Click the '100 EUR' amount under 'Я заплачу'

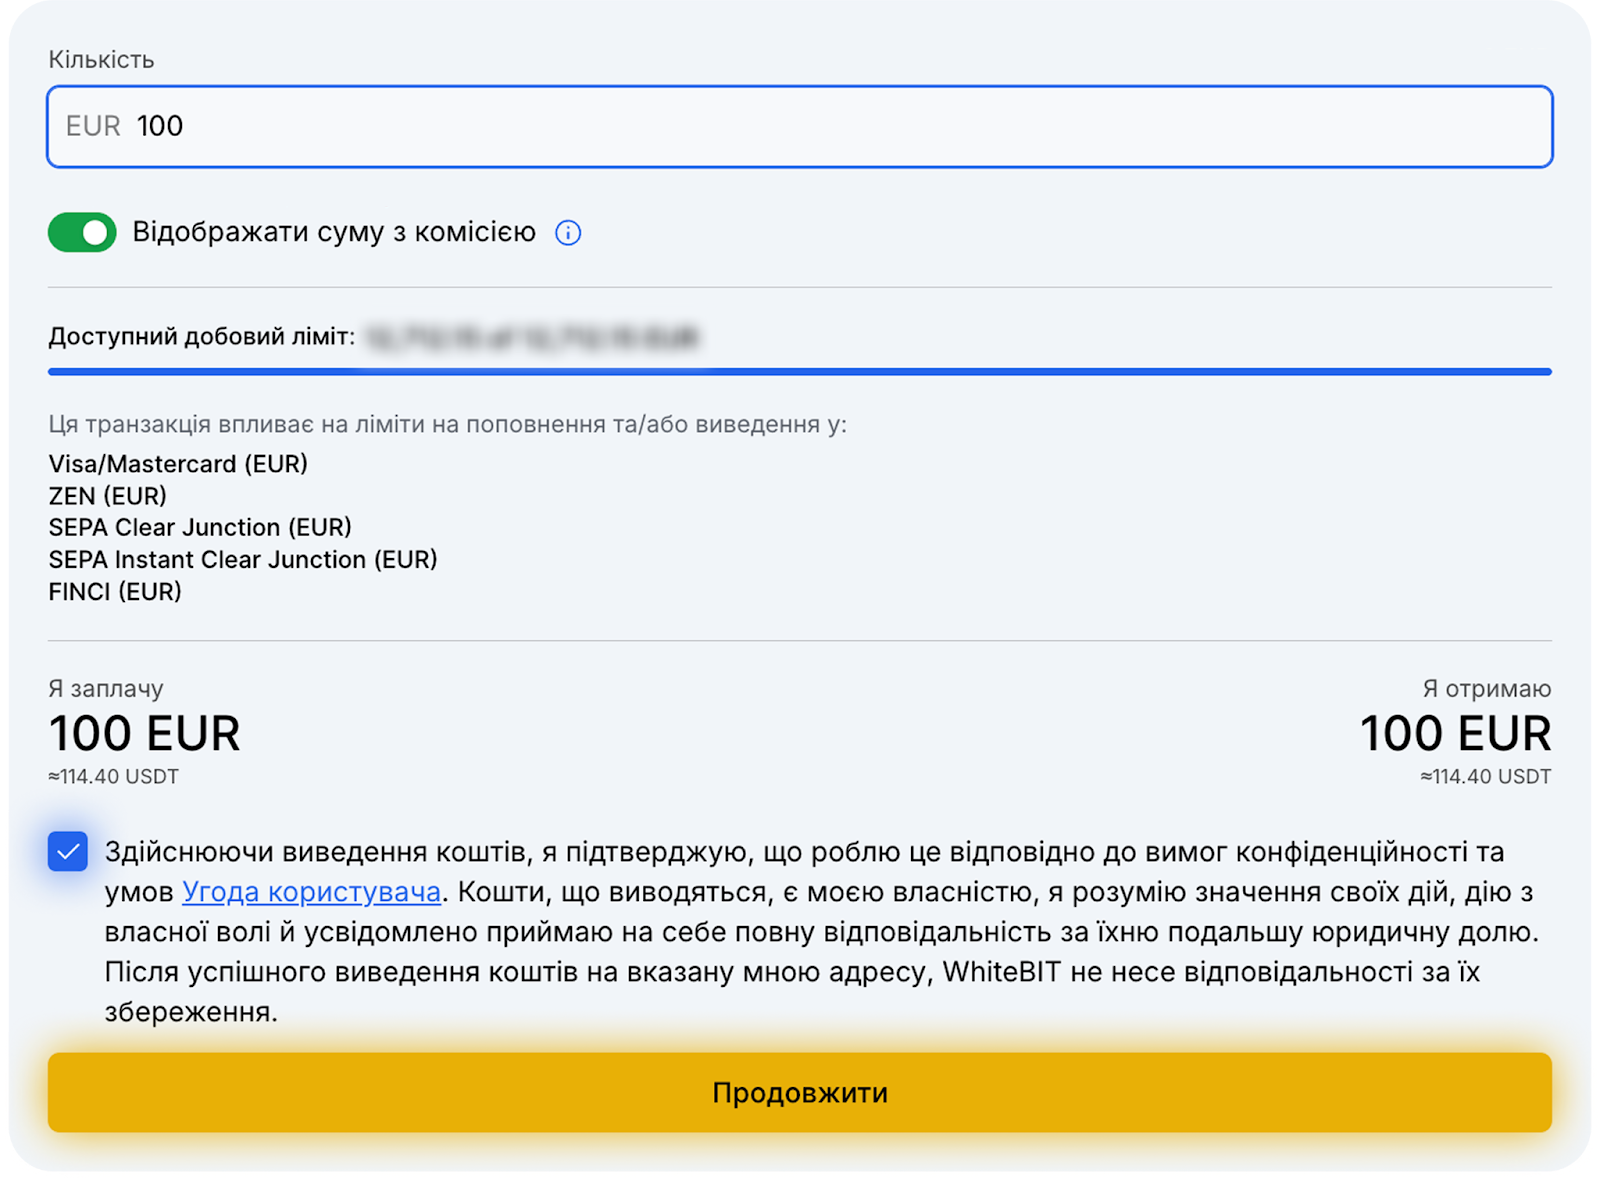click(145, 733)
